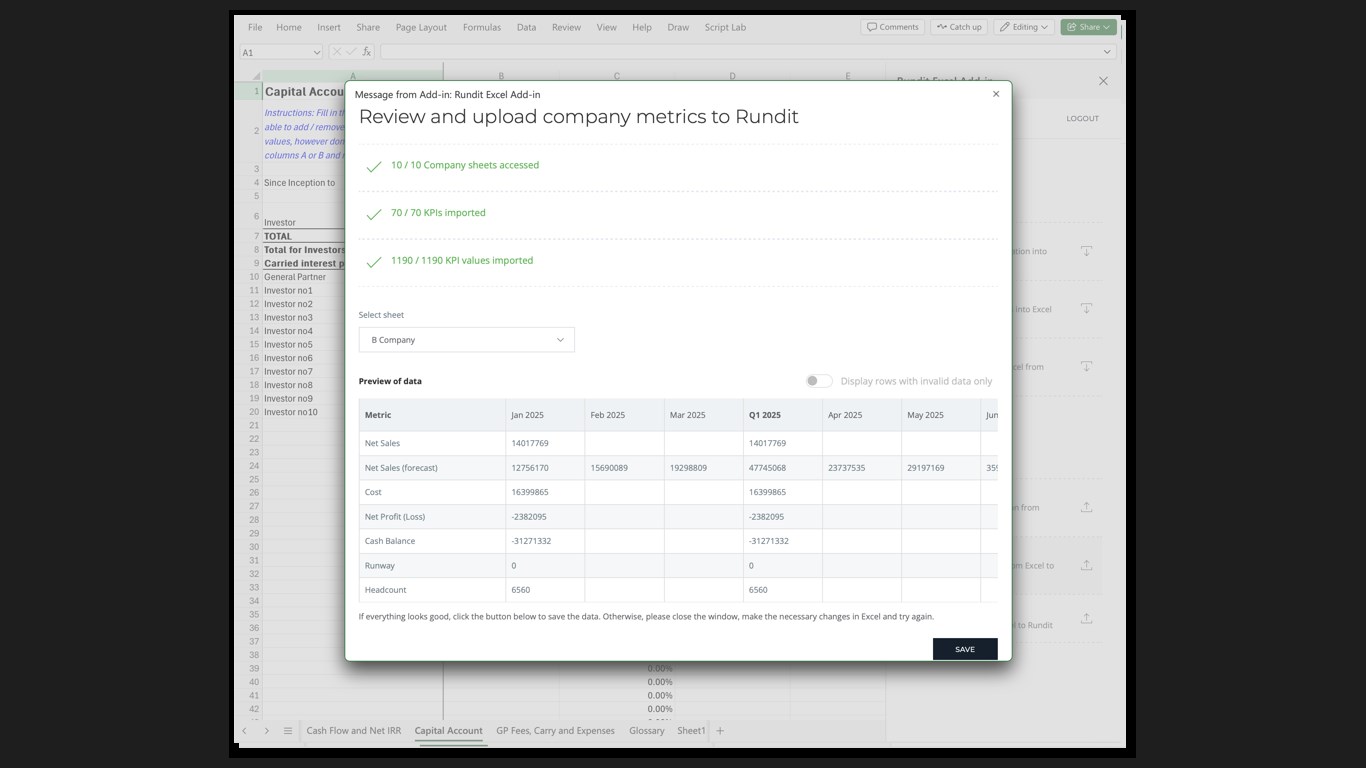Screen dimensions: 1366x768
Task: Click the SAVE button
Action: point(965,649)
